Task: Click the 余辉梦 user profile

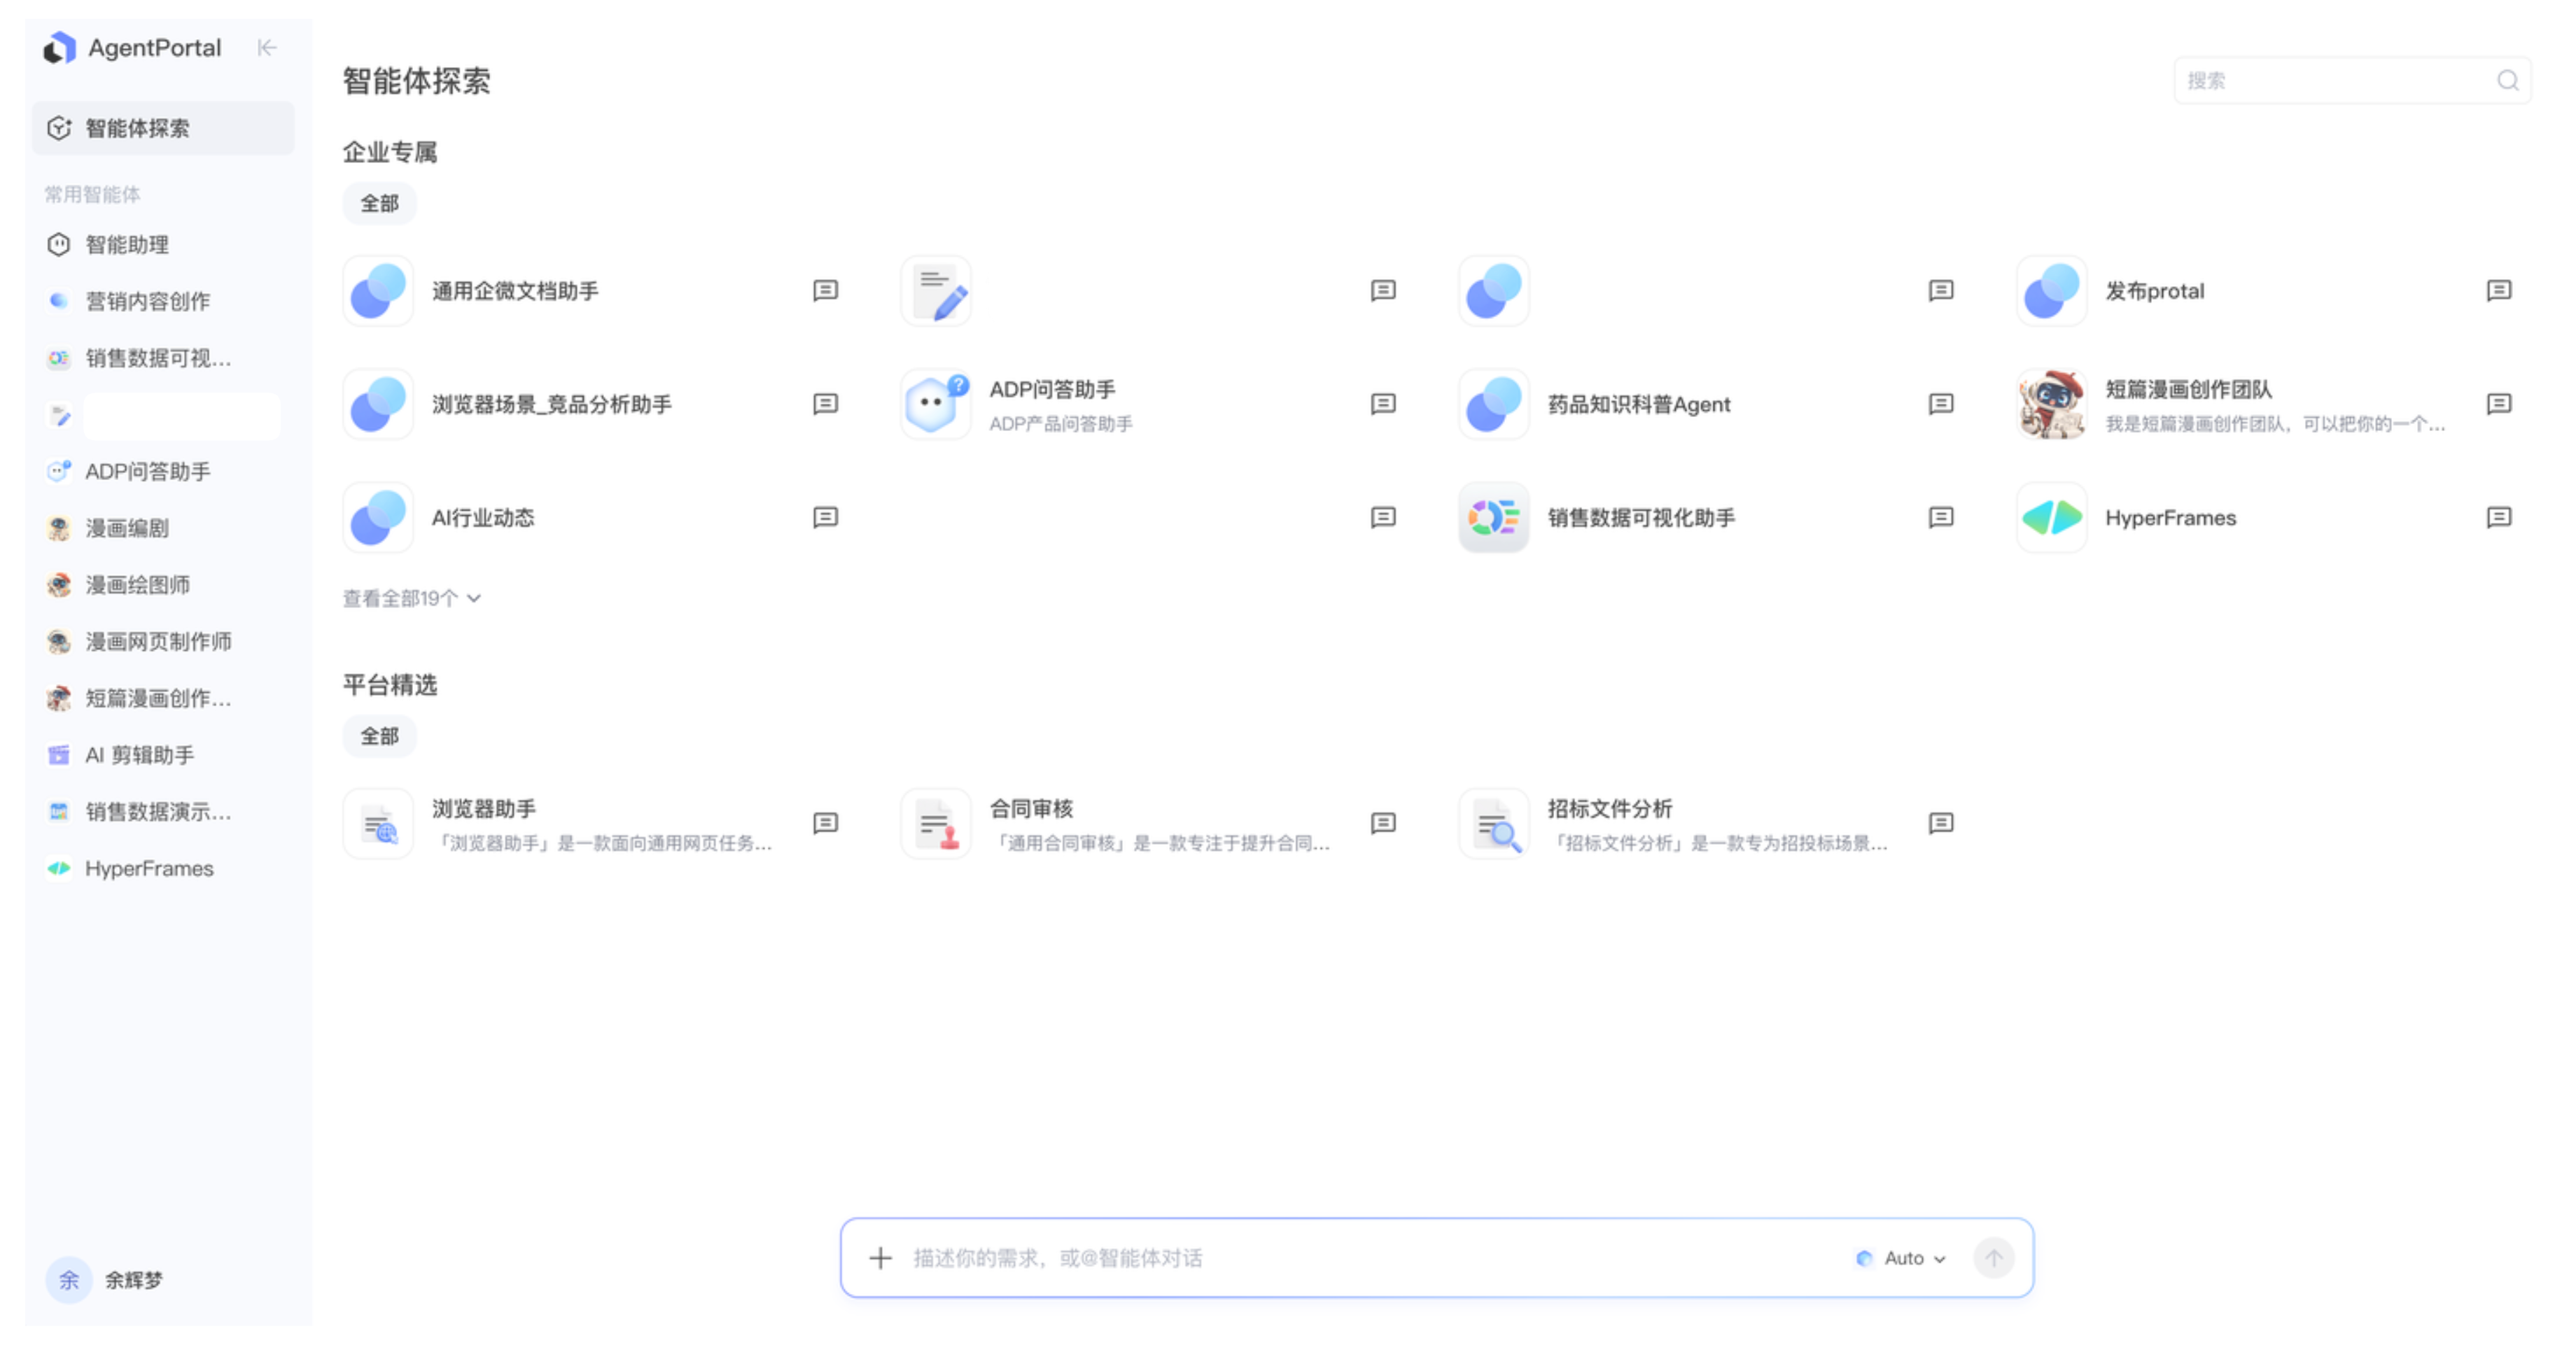Action: pos(105,1279)
